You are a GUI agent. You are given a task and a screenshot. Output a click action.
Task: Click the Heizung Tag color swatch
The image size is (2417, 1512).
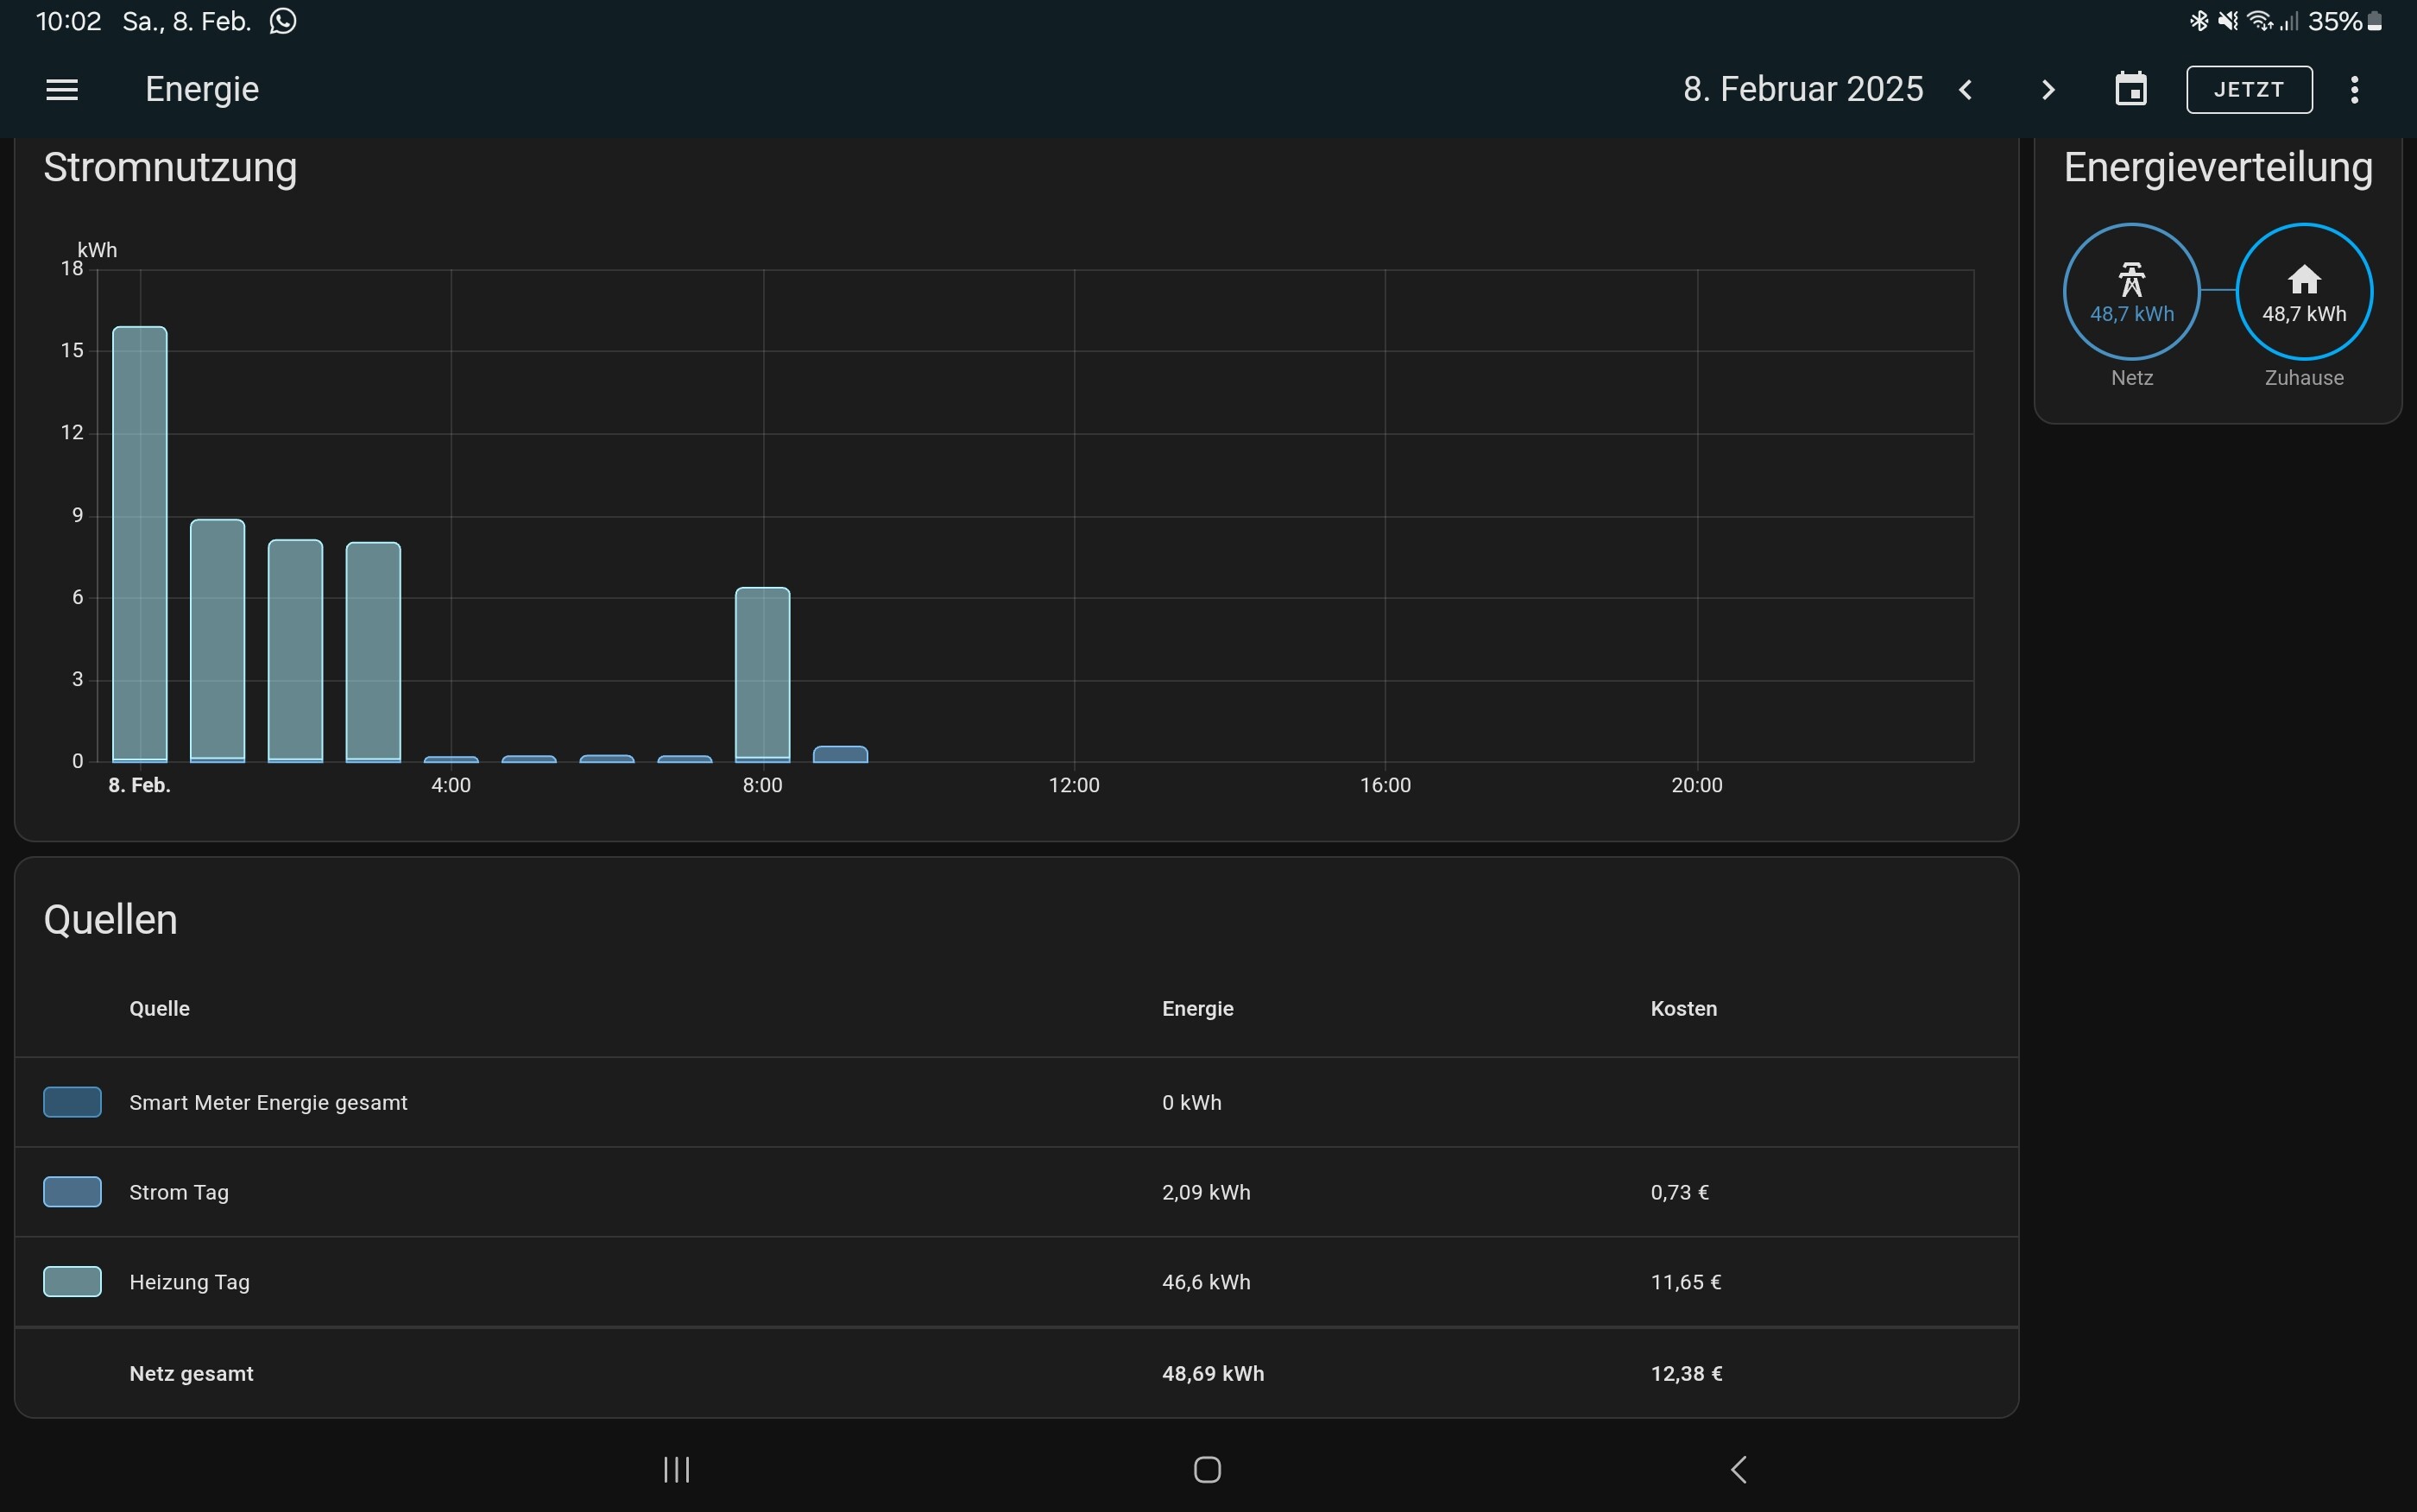click(x=72, y=1282)
